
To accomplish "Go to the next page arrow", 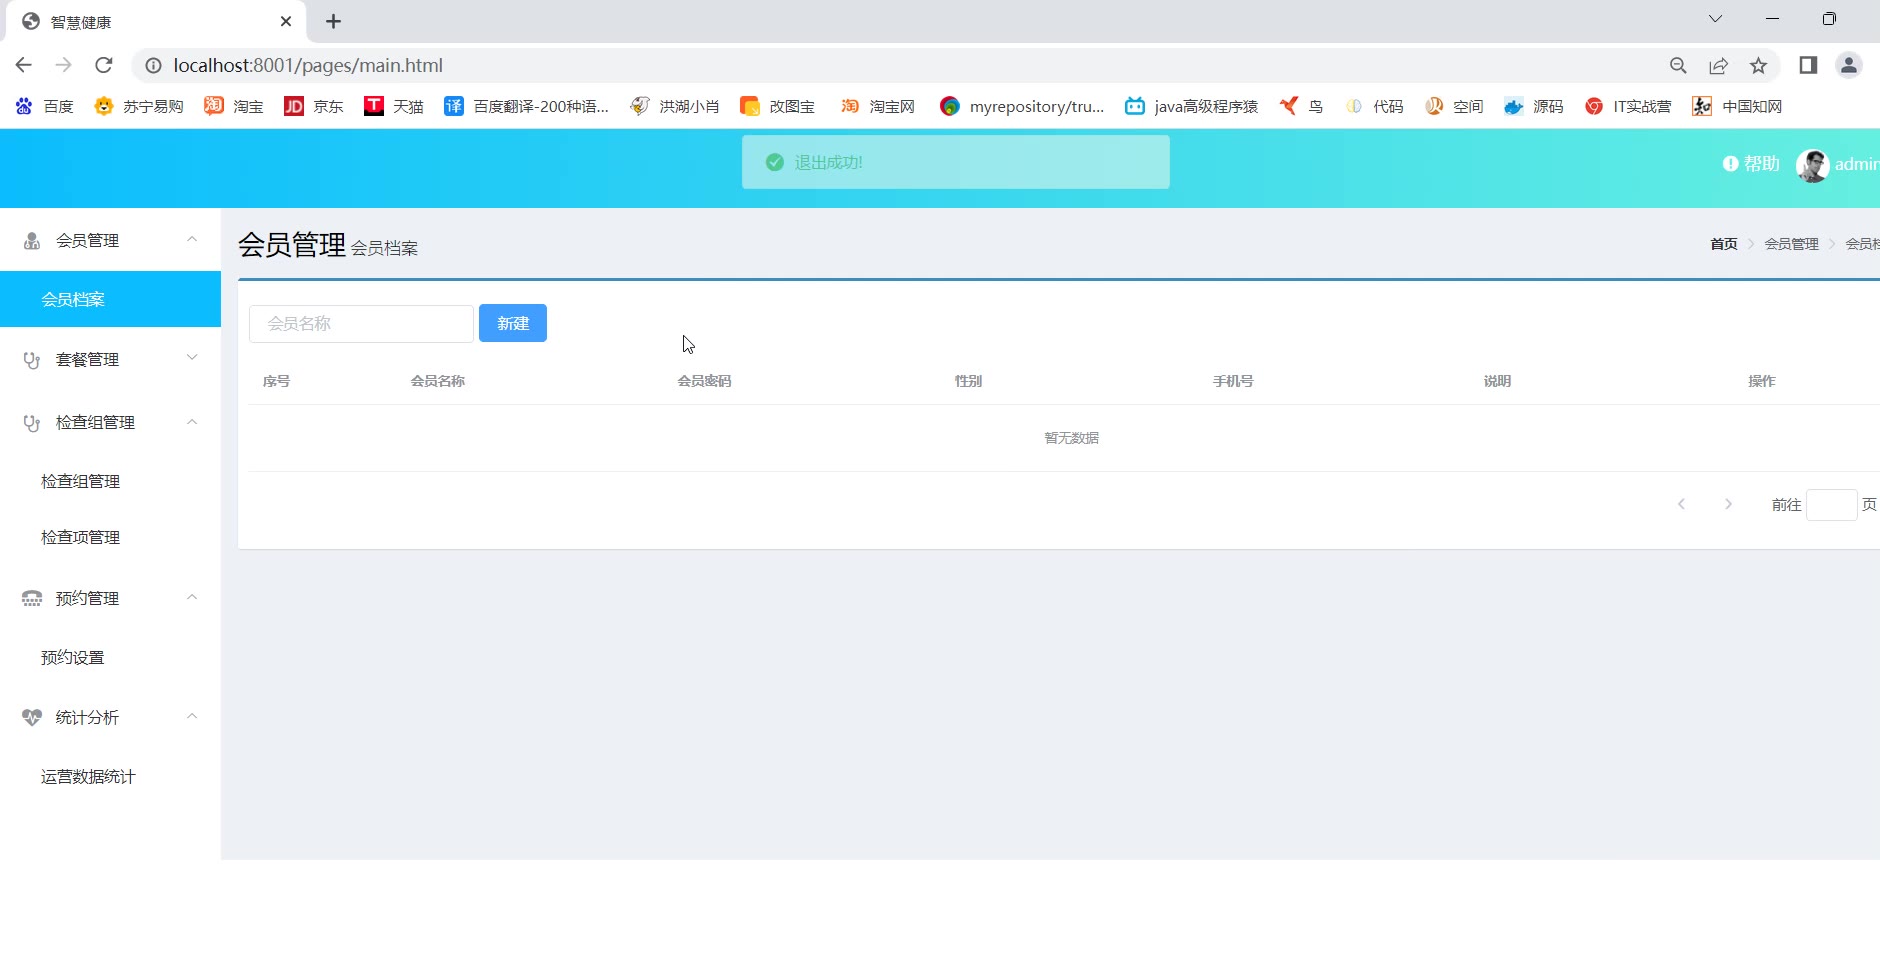I will coord(1728,504).
